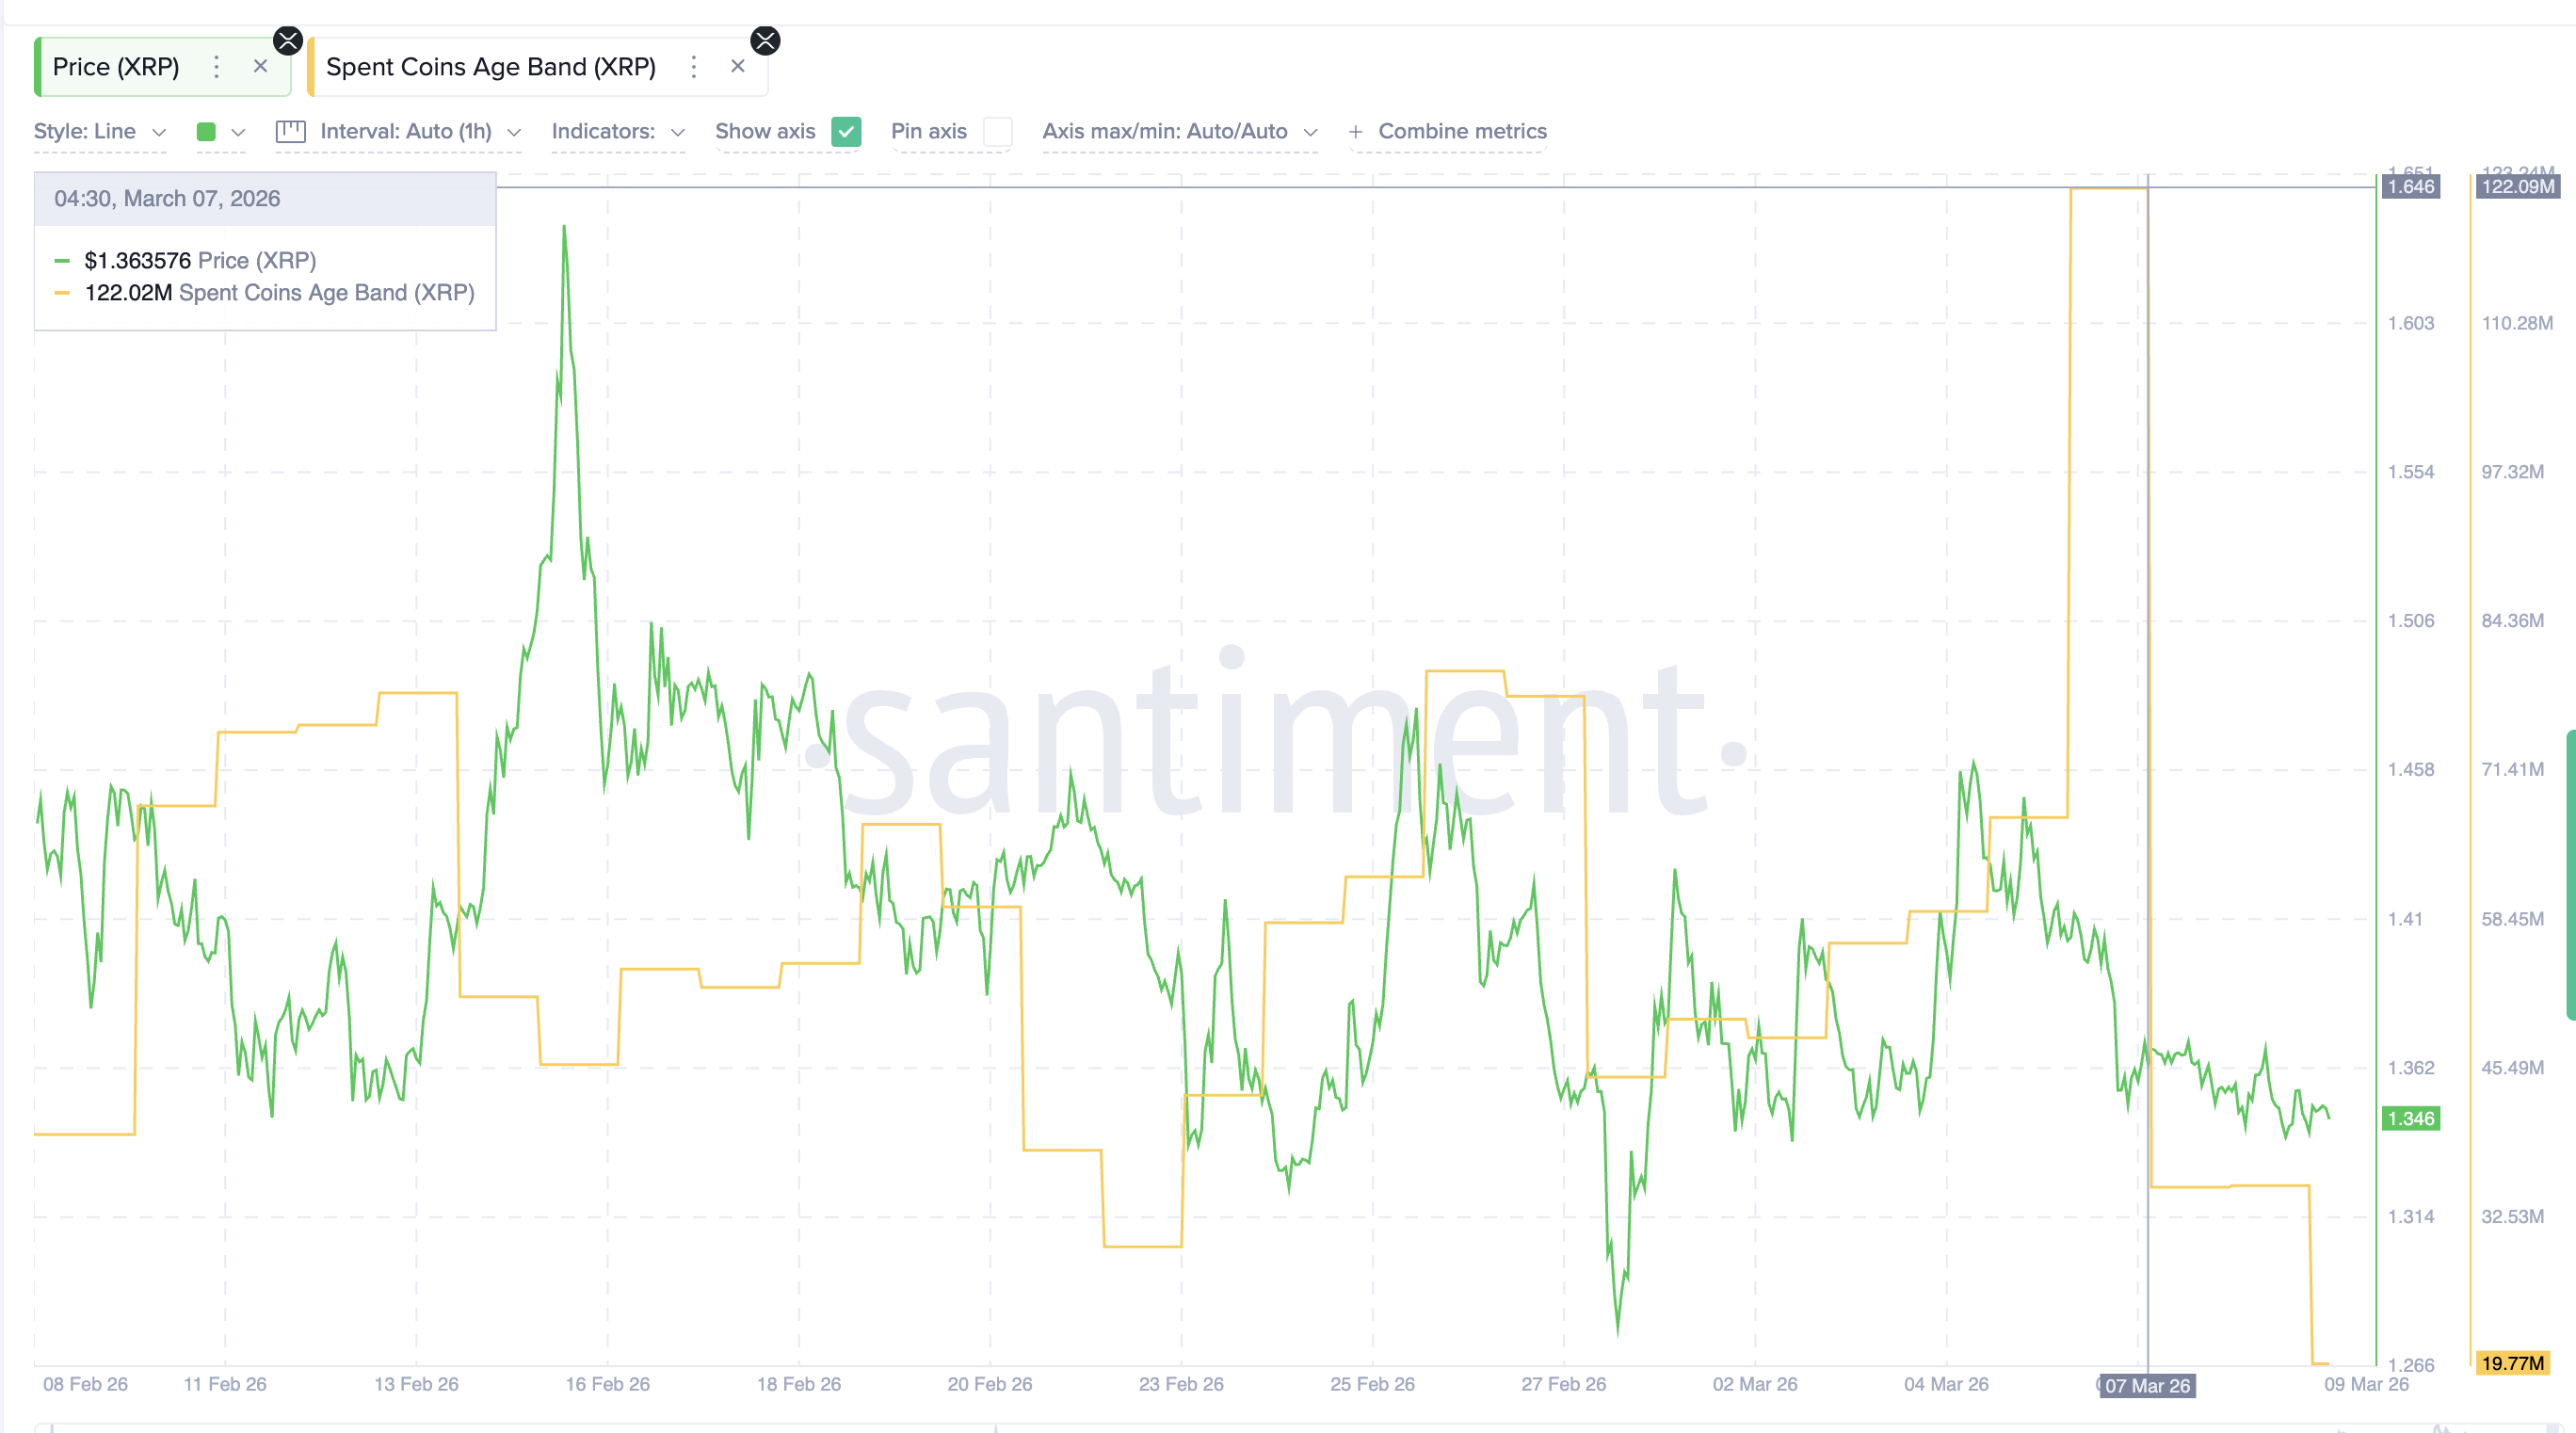The image size is (2576, 1433).
Task: Click the interval ruler icon
Action: [x=290, y=131]
